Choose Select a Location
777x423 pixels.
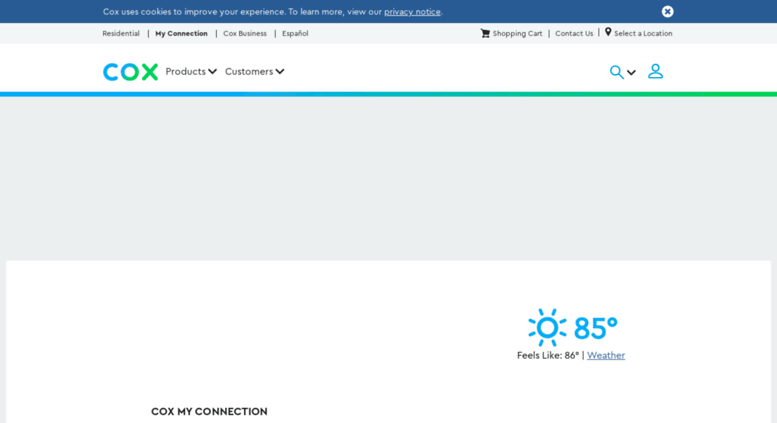(x=643, y=34)
